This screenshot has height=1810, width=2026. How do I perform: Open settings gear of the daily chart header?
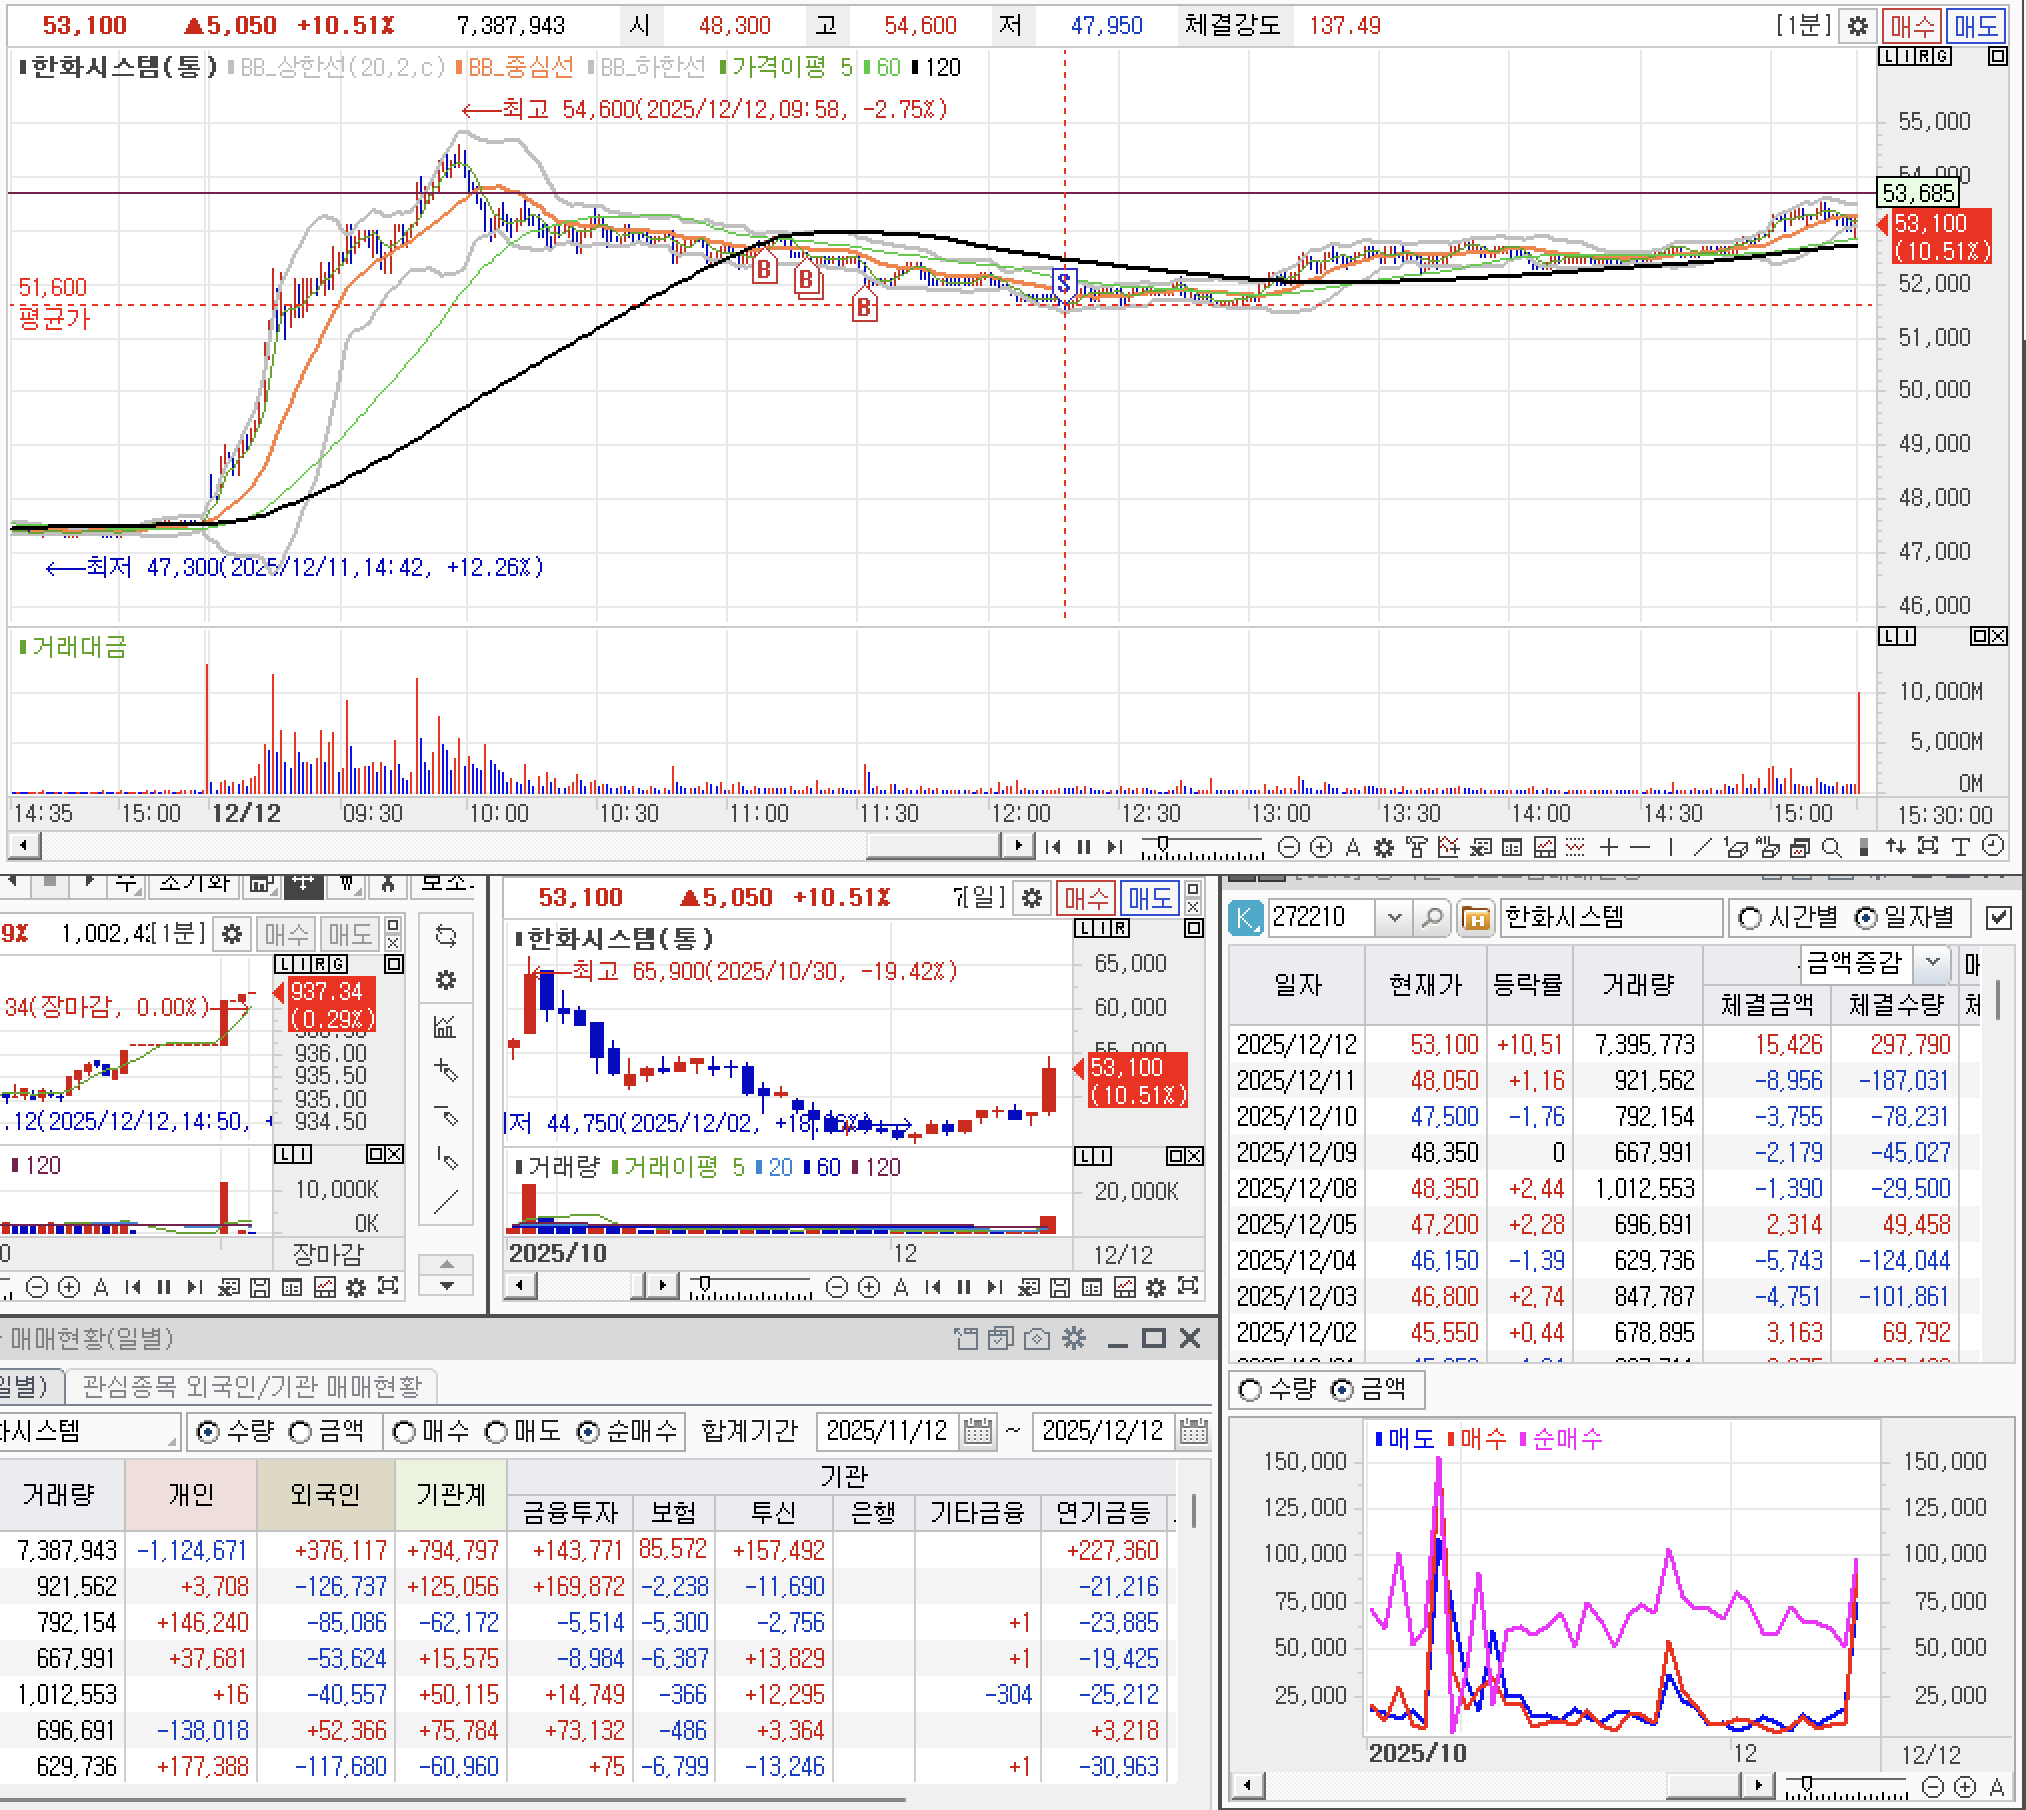(x=1032, y=898)
